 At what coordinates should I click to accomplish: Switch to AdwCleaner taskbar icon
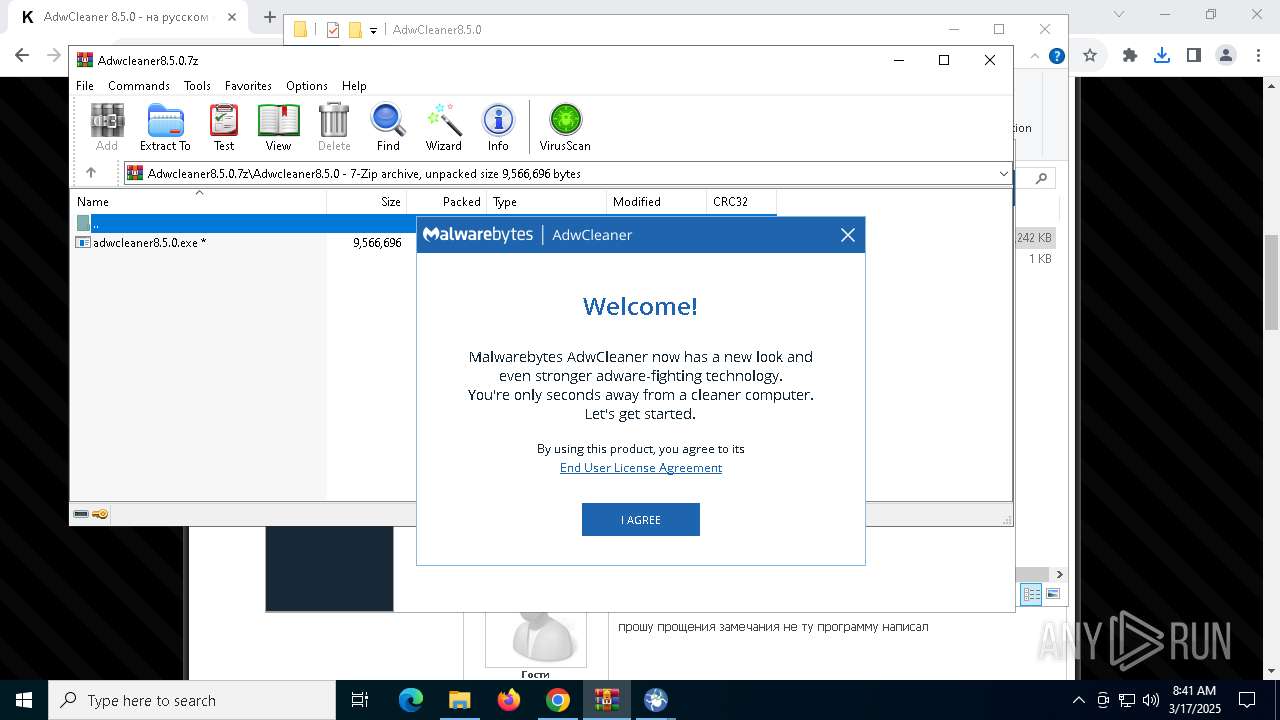point(655,700)
